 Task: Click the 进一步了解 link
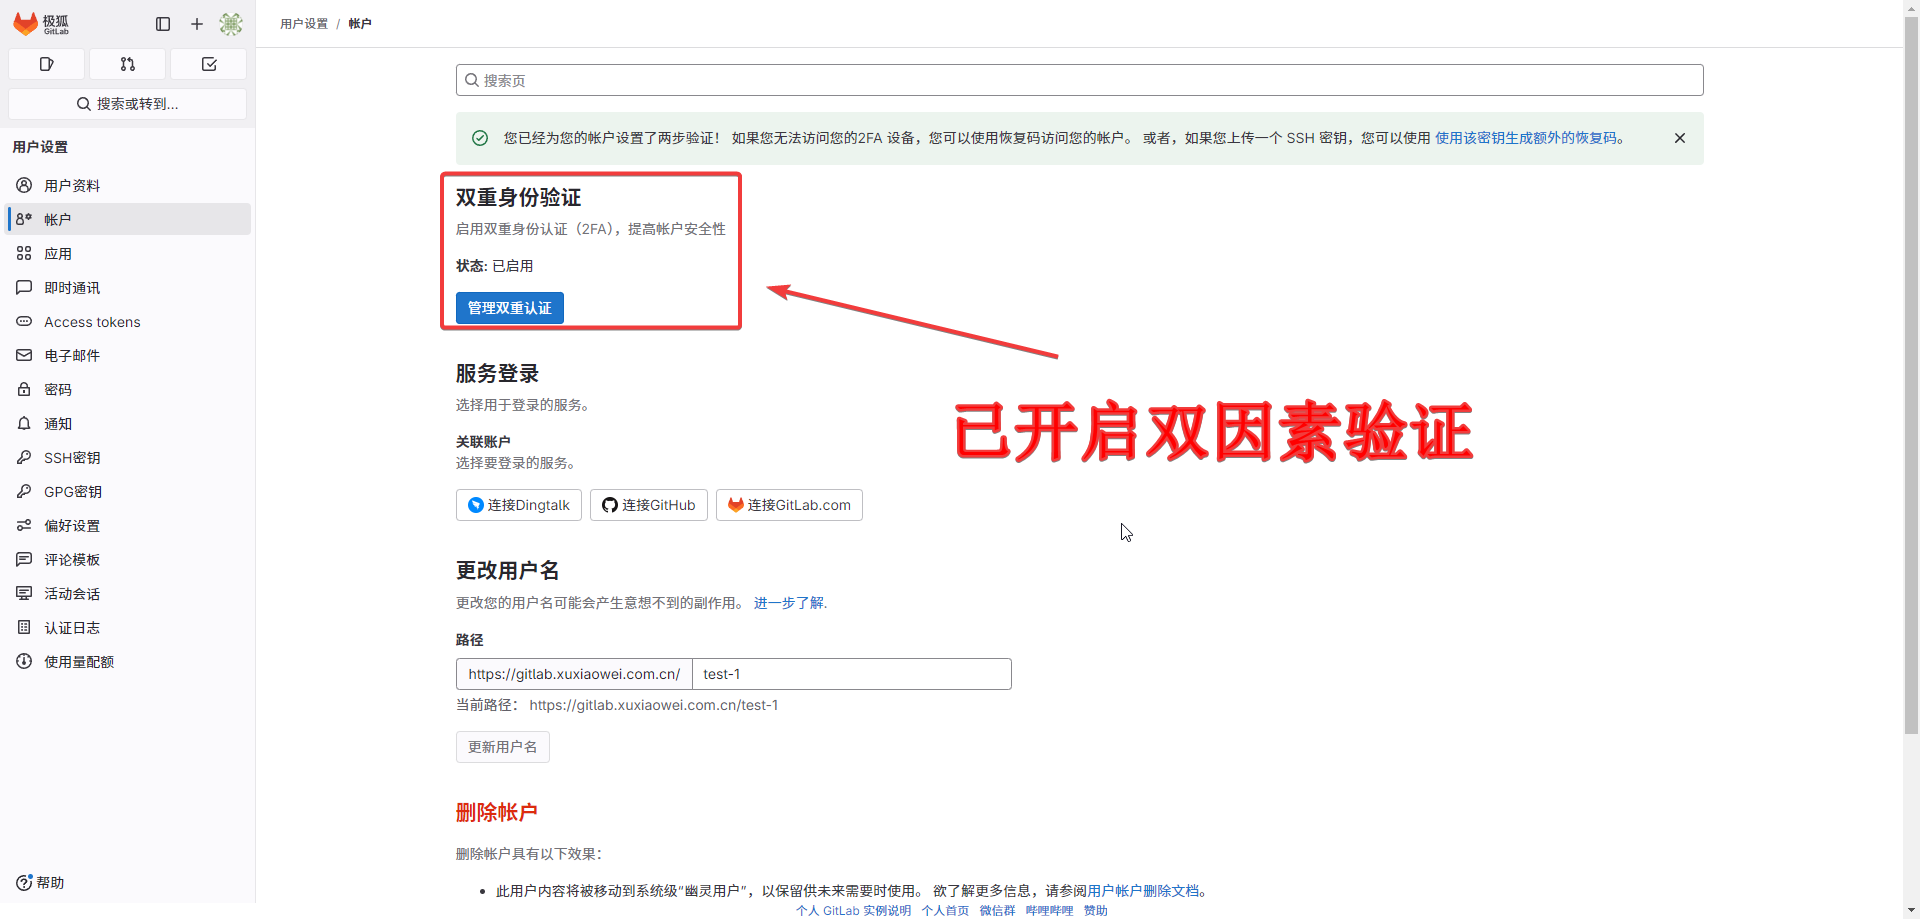tap(788, 603)
